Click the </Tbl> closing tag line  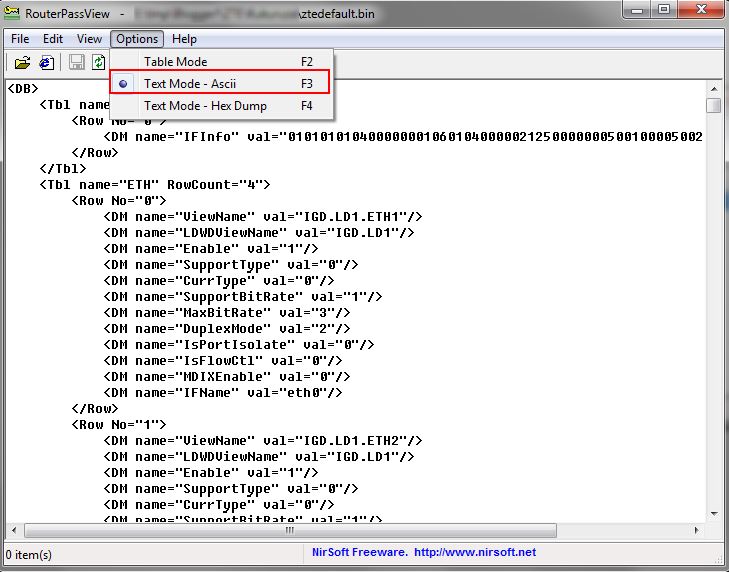(63, 168)
